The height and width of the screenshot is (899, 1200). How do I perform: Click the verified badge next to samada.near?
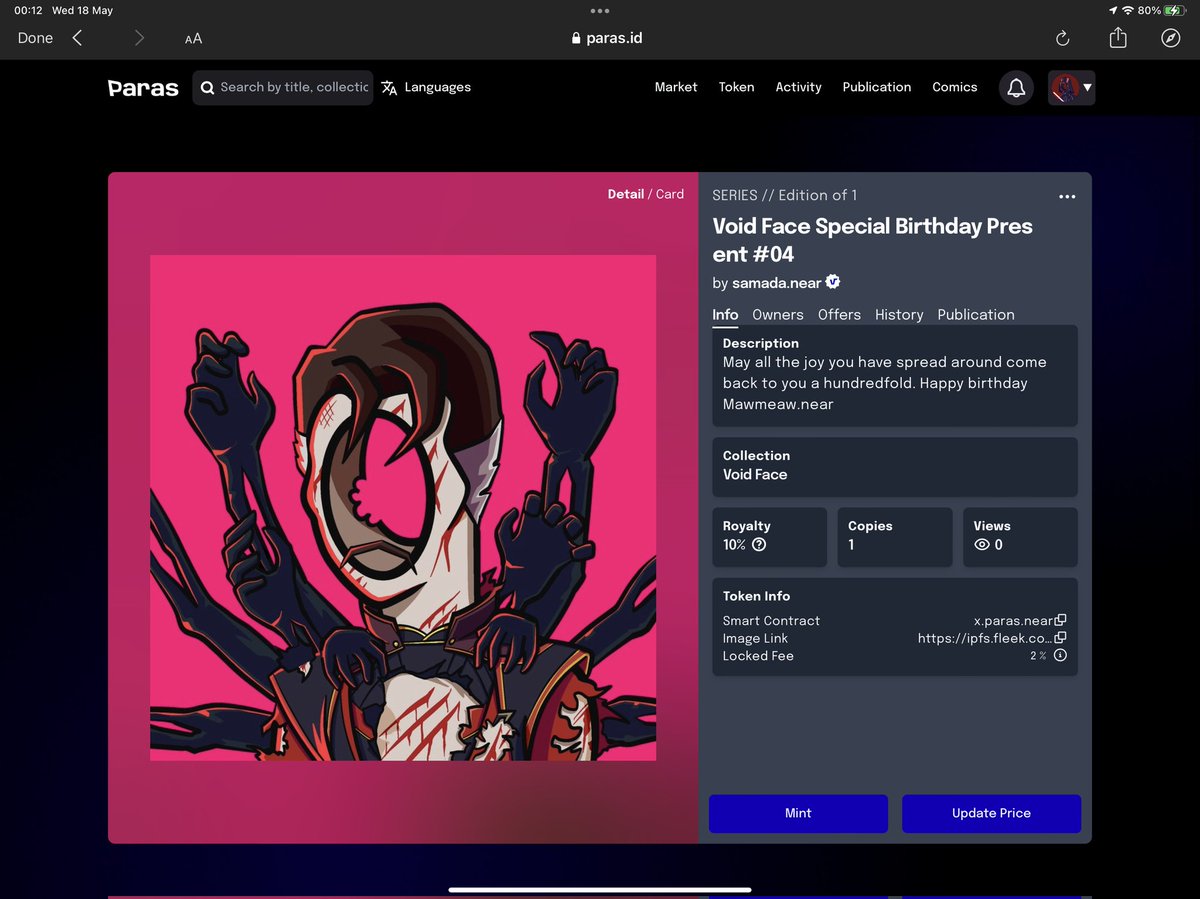(x=833, y=282)
